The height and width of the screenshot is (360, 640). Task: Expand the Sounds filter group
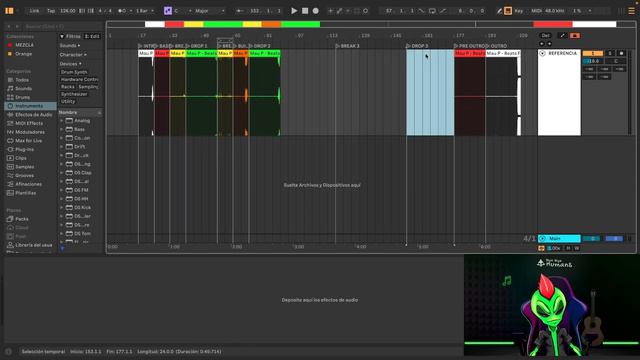coord(70,45)
